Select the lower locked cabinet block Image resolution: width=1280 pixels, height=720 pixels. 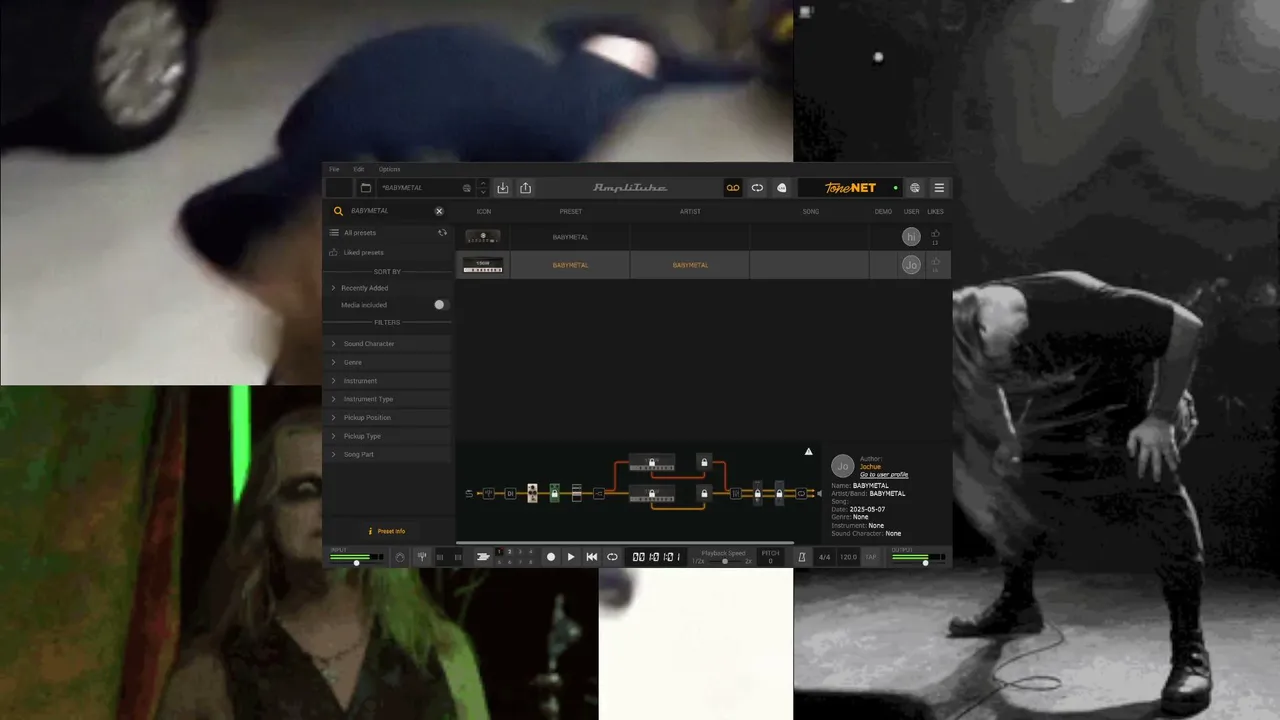click(x=704, y=493)
